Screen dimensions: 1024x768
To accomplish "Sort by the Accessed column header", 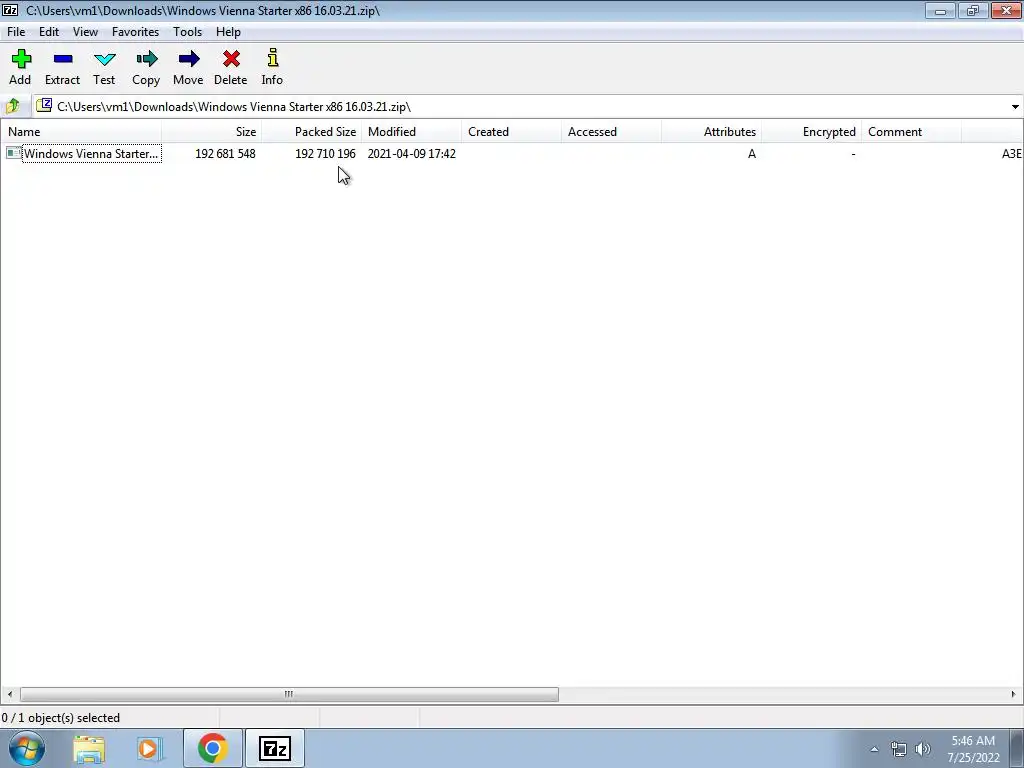I will pos(611,131).
